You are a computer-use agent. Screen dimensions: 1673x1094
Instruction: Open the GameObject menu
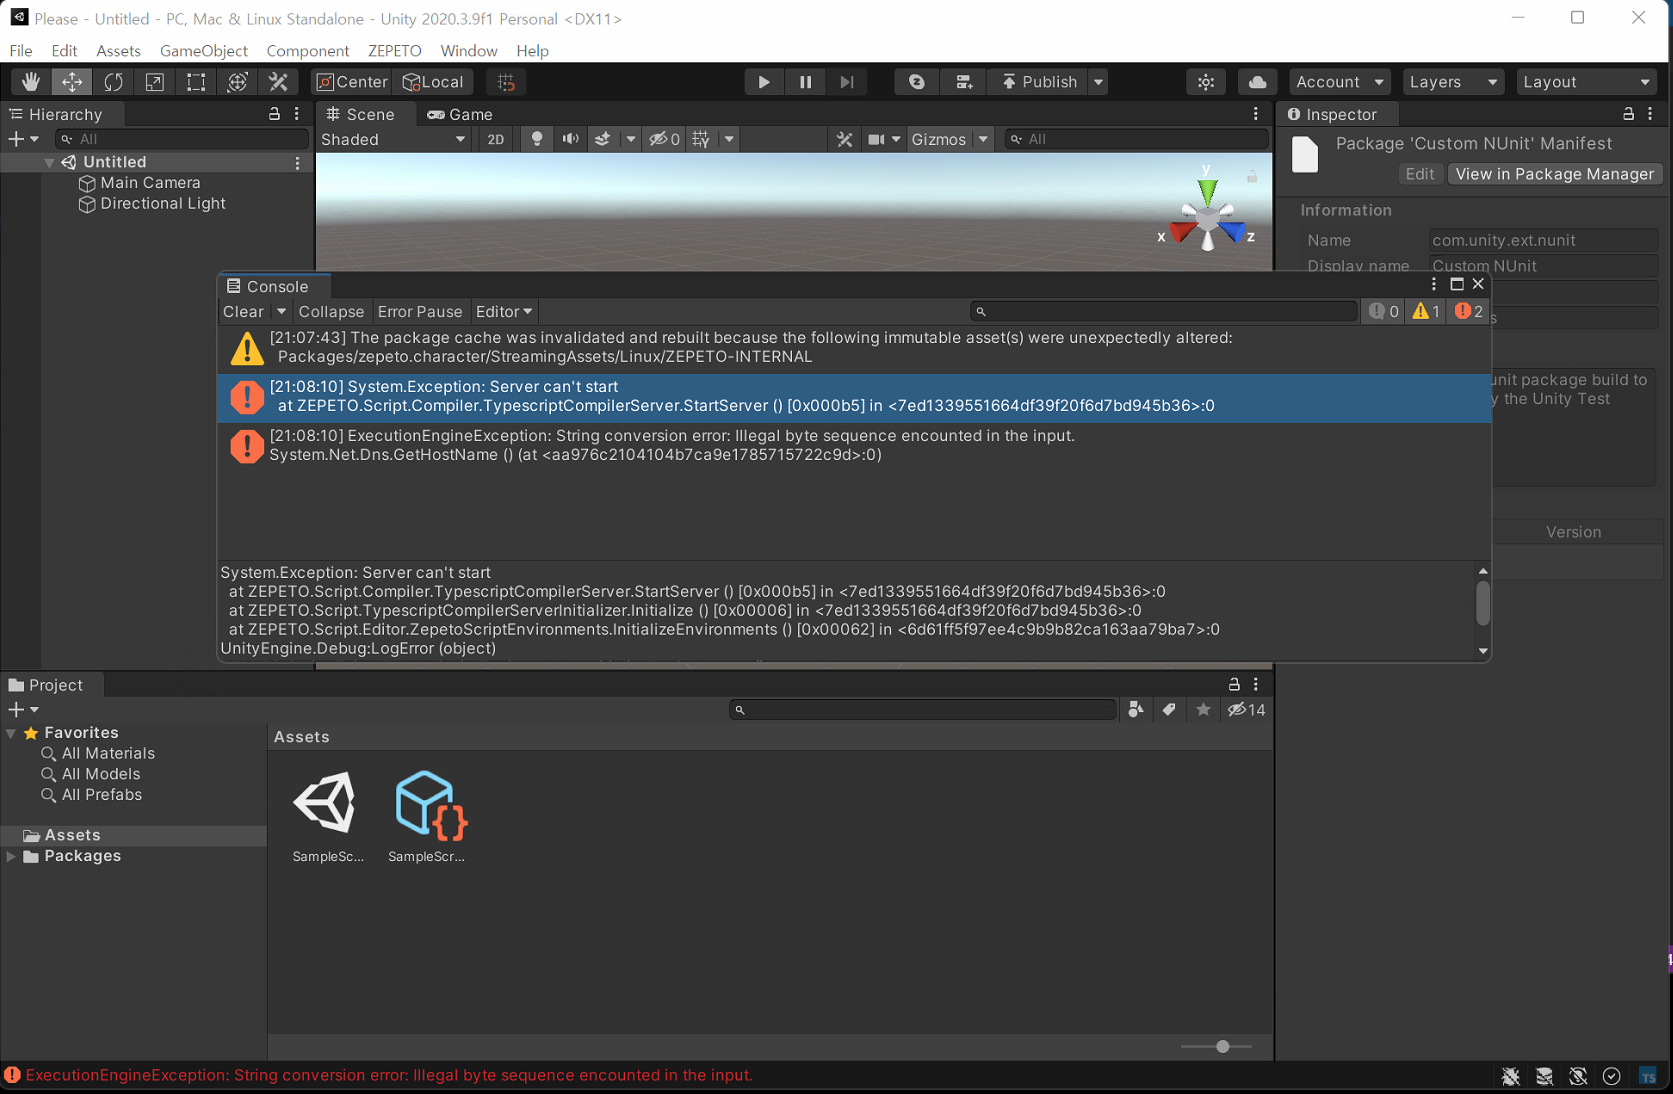click(203, 50)
